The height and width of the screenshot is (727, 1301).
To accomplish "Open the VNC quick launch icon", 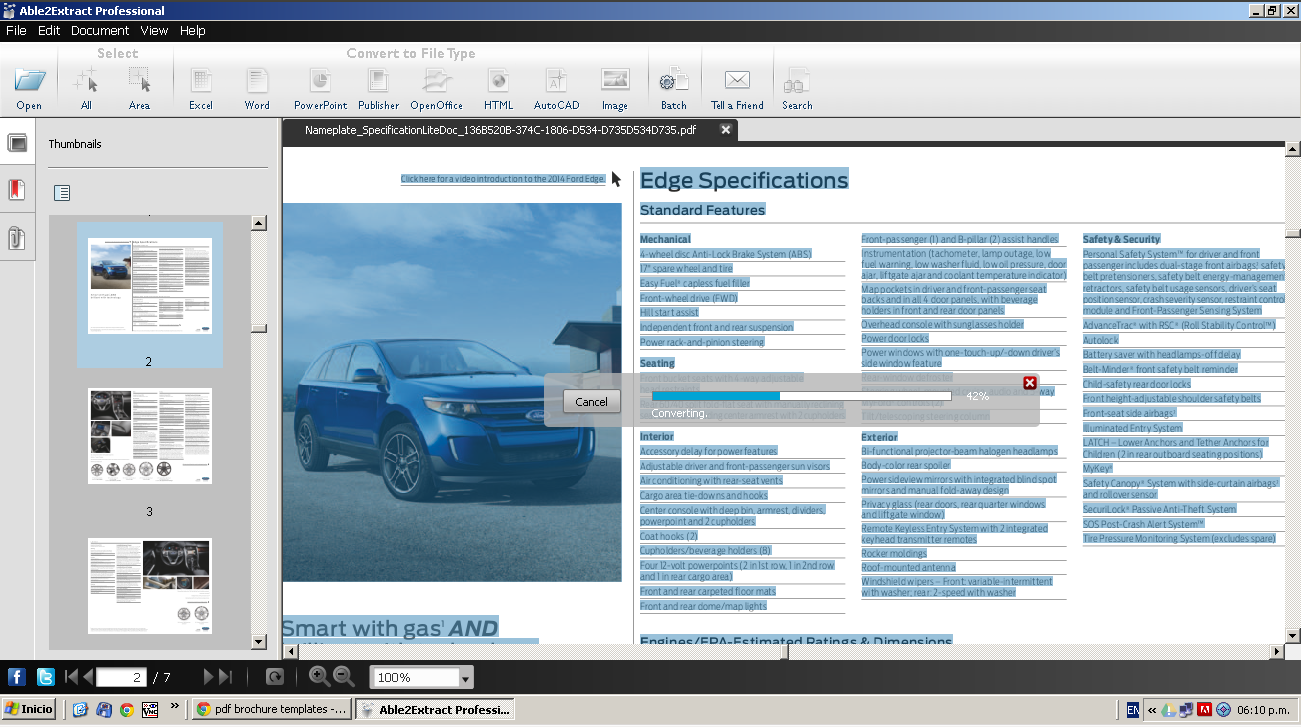I will click(x=150, y=709).
